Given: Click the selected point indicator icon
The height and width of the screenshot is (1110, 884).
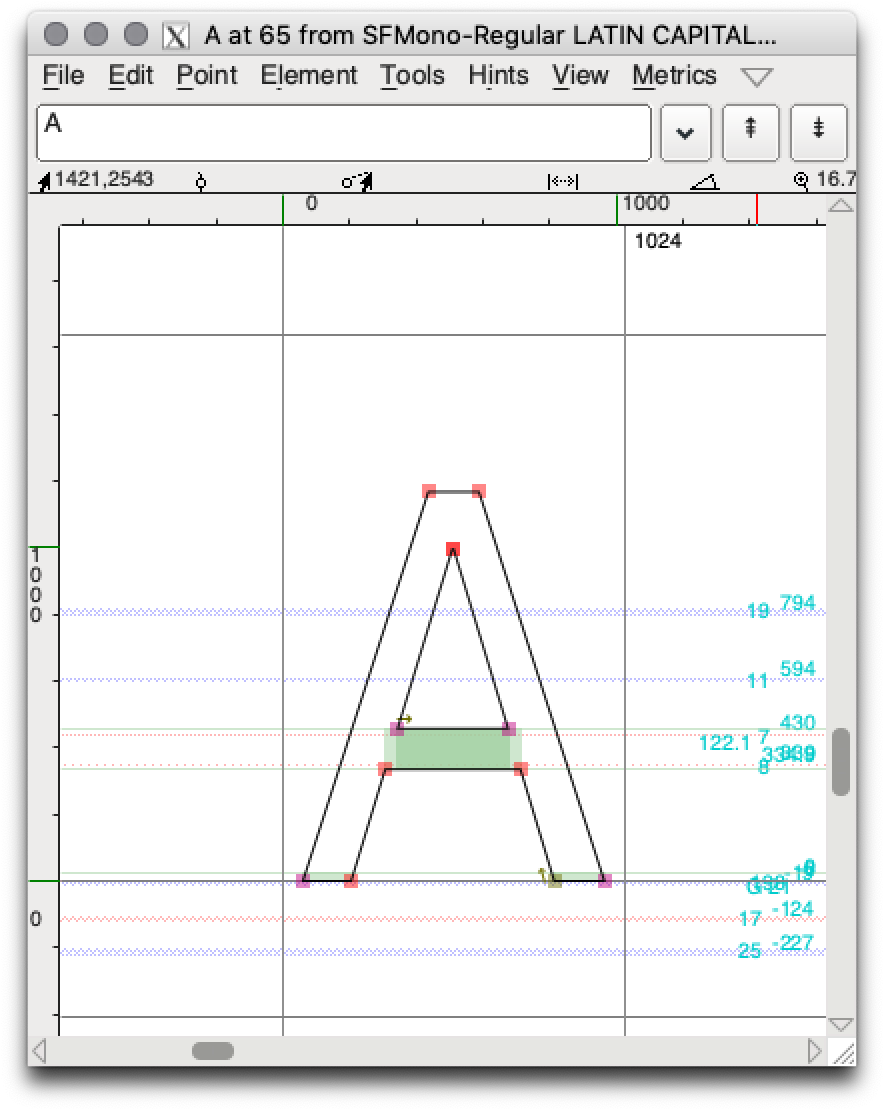Looking at the screenshot, I should [x=201, y=181].
